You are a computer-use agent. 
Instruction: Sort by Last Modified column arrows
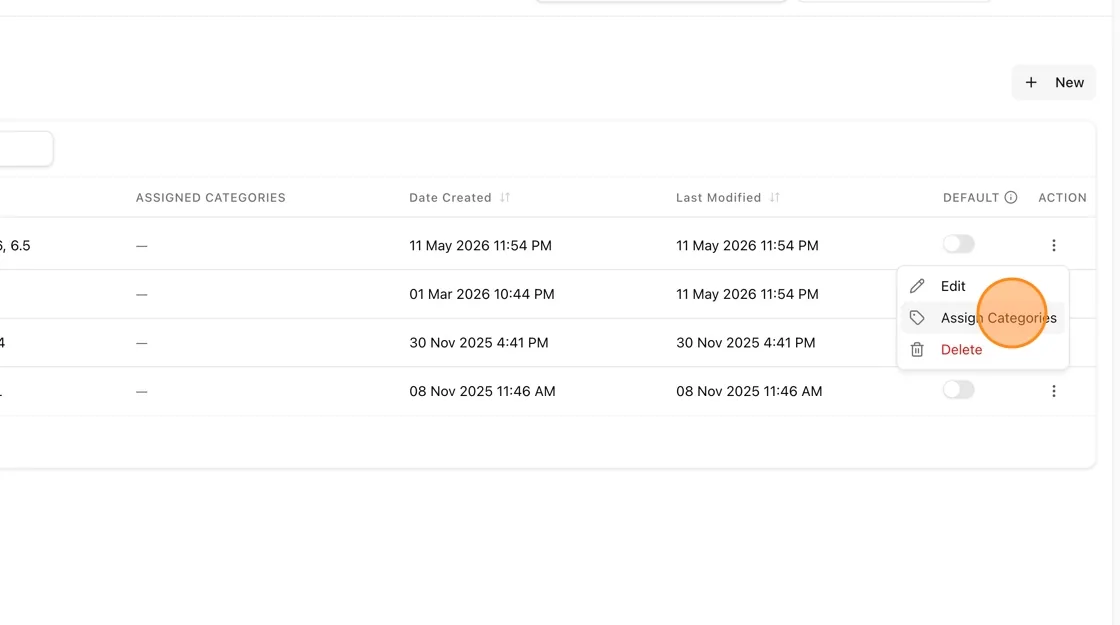point(775,198)
